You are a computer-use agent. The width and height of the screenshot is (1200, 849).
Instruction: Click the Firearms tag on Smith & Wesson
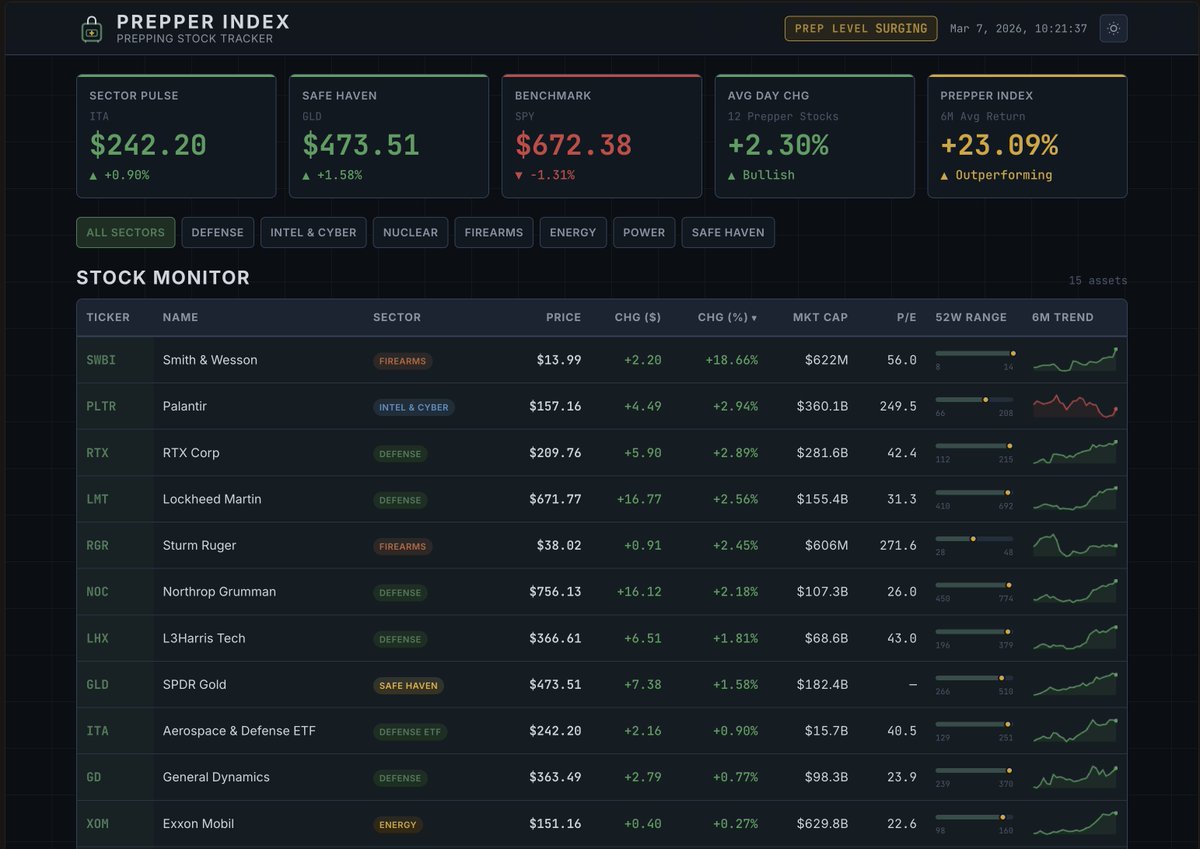click(402, 361)
